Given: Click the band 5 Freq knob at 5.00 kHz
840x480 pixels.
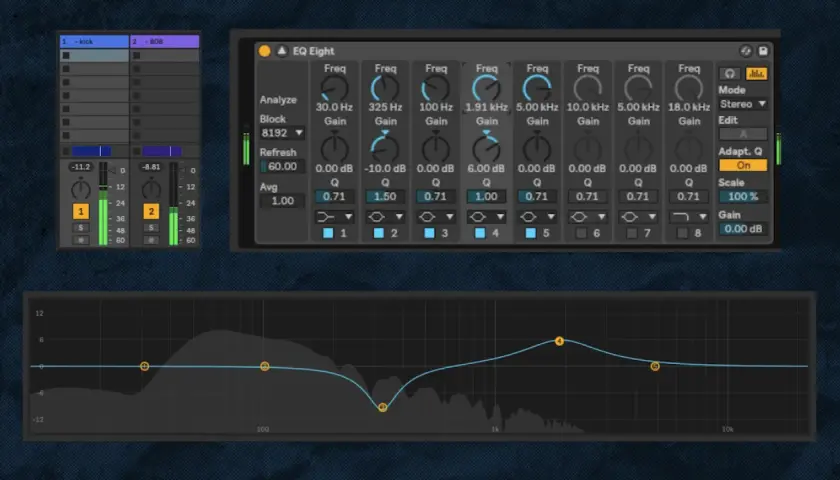Looking at the screenshot, I should [537, 88].
